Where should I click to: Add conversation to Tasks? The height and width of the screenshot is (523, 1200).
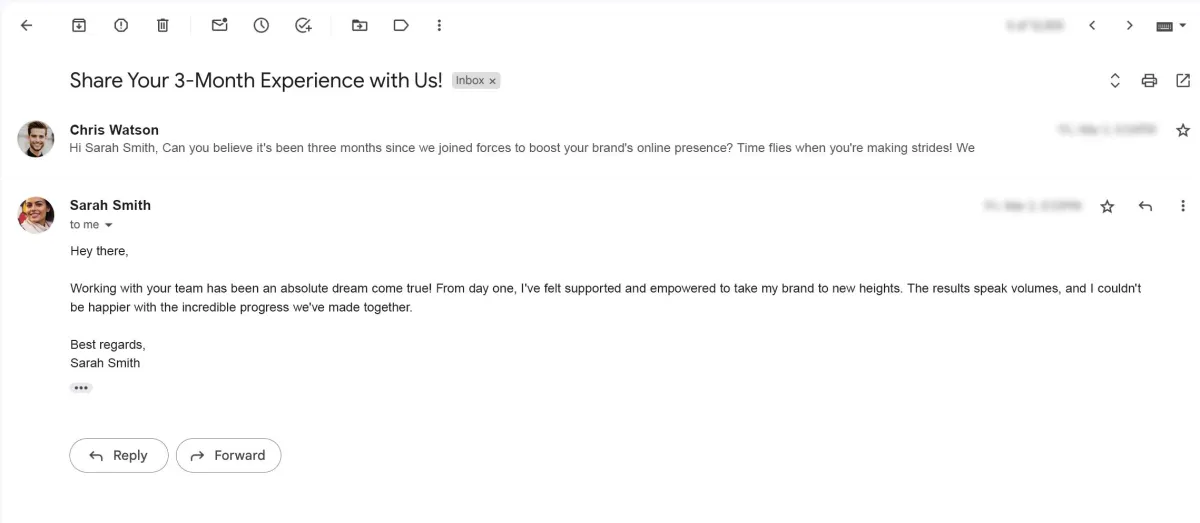tap(304, 26)
